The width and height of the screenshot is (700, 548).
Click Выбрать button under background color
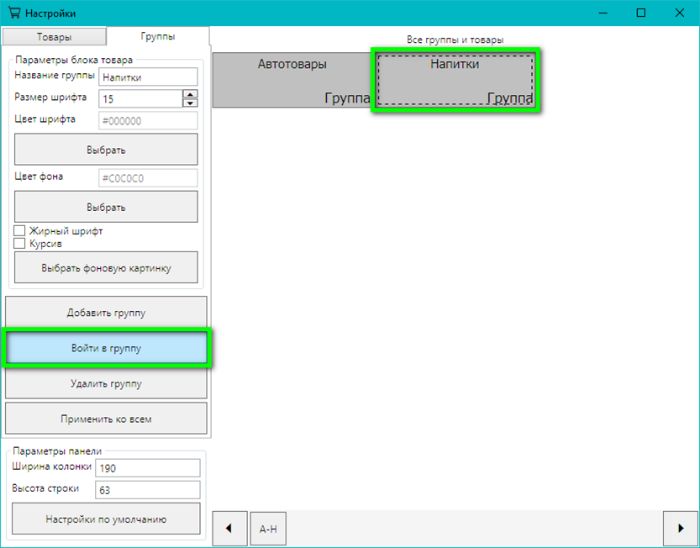(x=106, y=207)
